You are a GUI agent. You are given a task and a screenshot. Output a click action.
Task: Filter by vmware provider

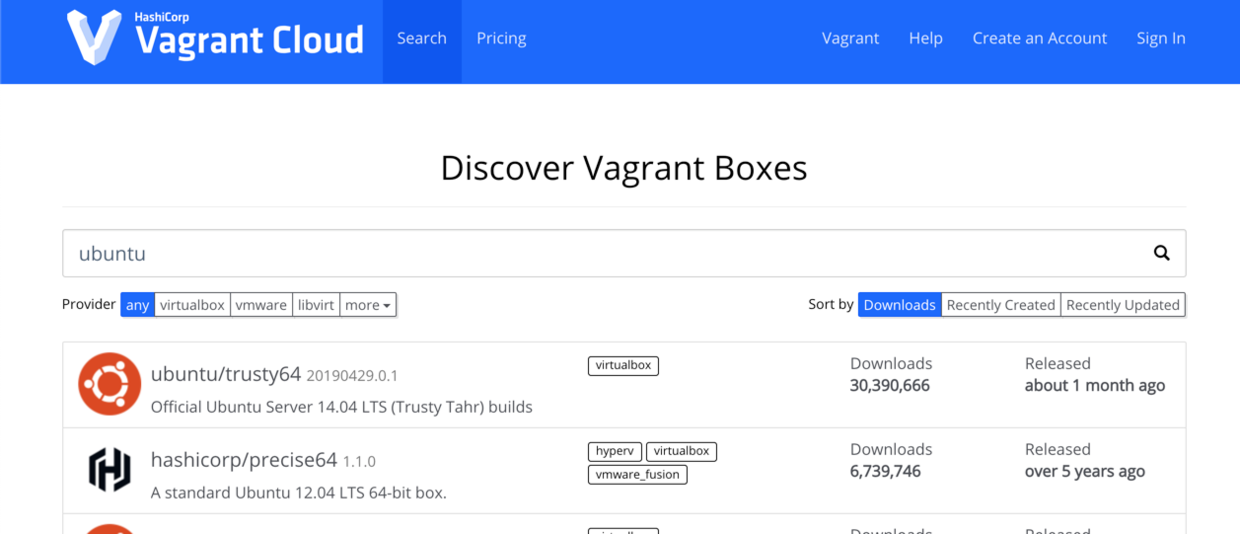(x=261, y=305)
